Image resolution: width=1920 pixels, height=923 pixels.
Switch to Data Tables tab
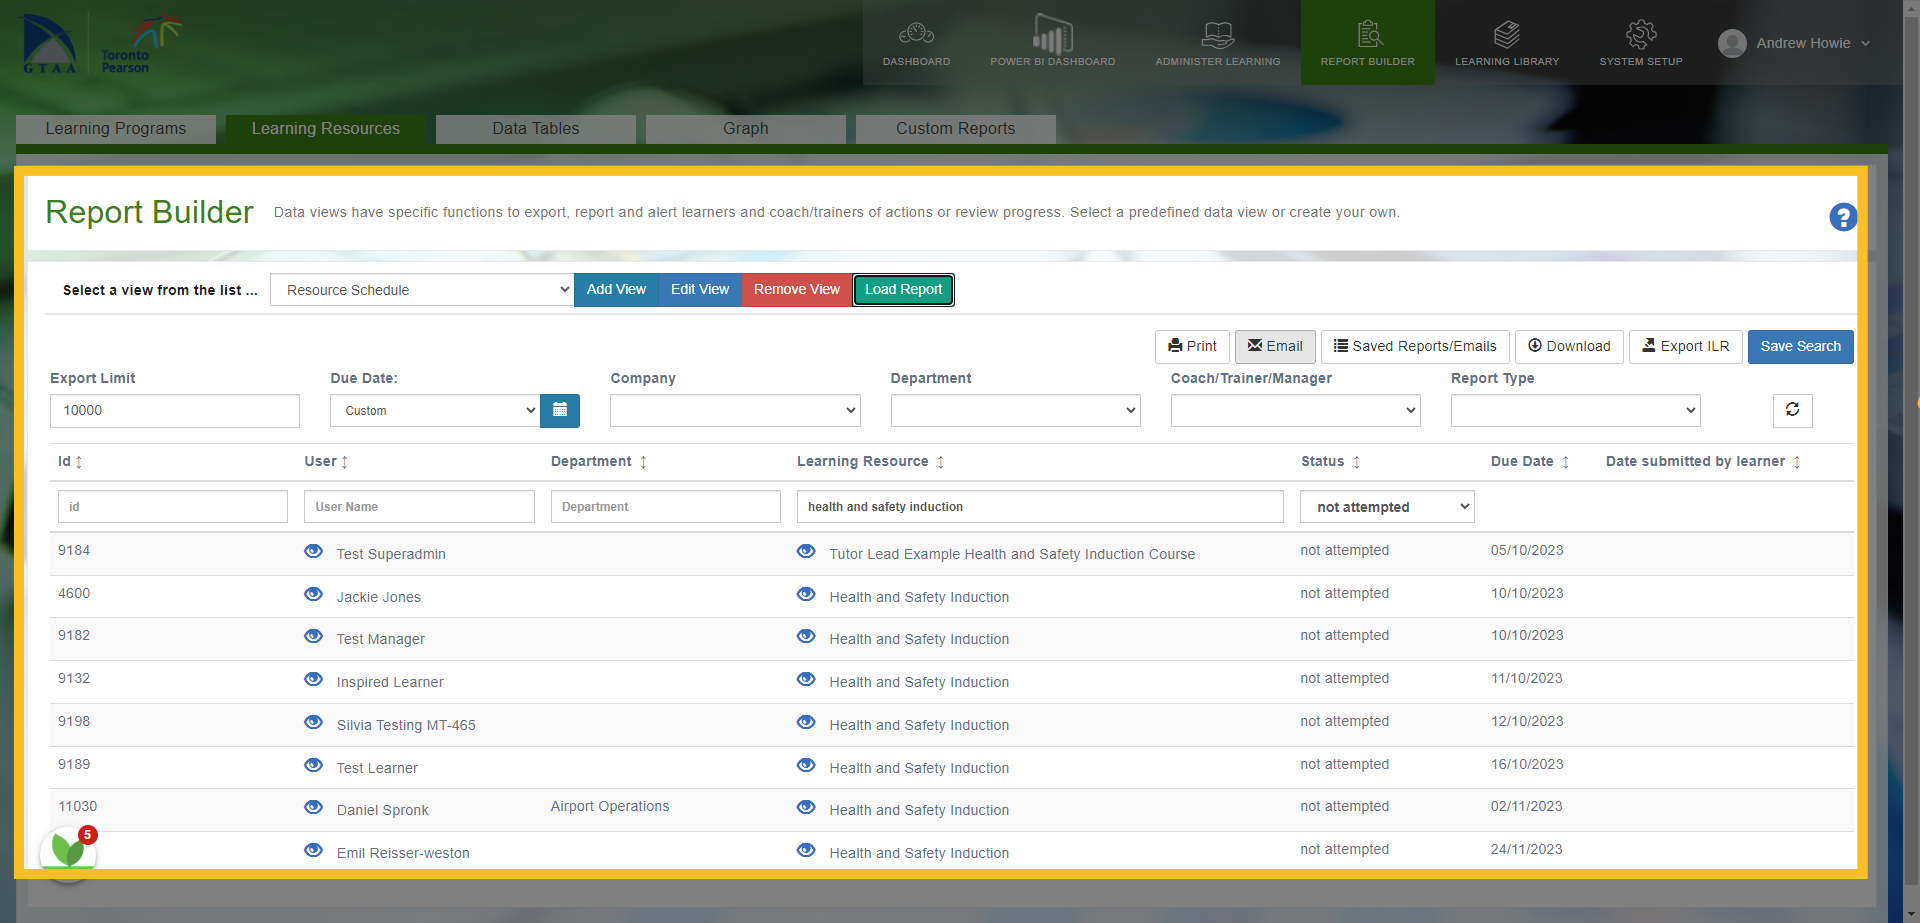tap(536, 129)
